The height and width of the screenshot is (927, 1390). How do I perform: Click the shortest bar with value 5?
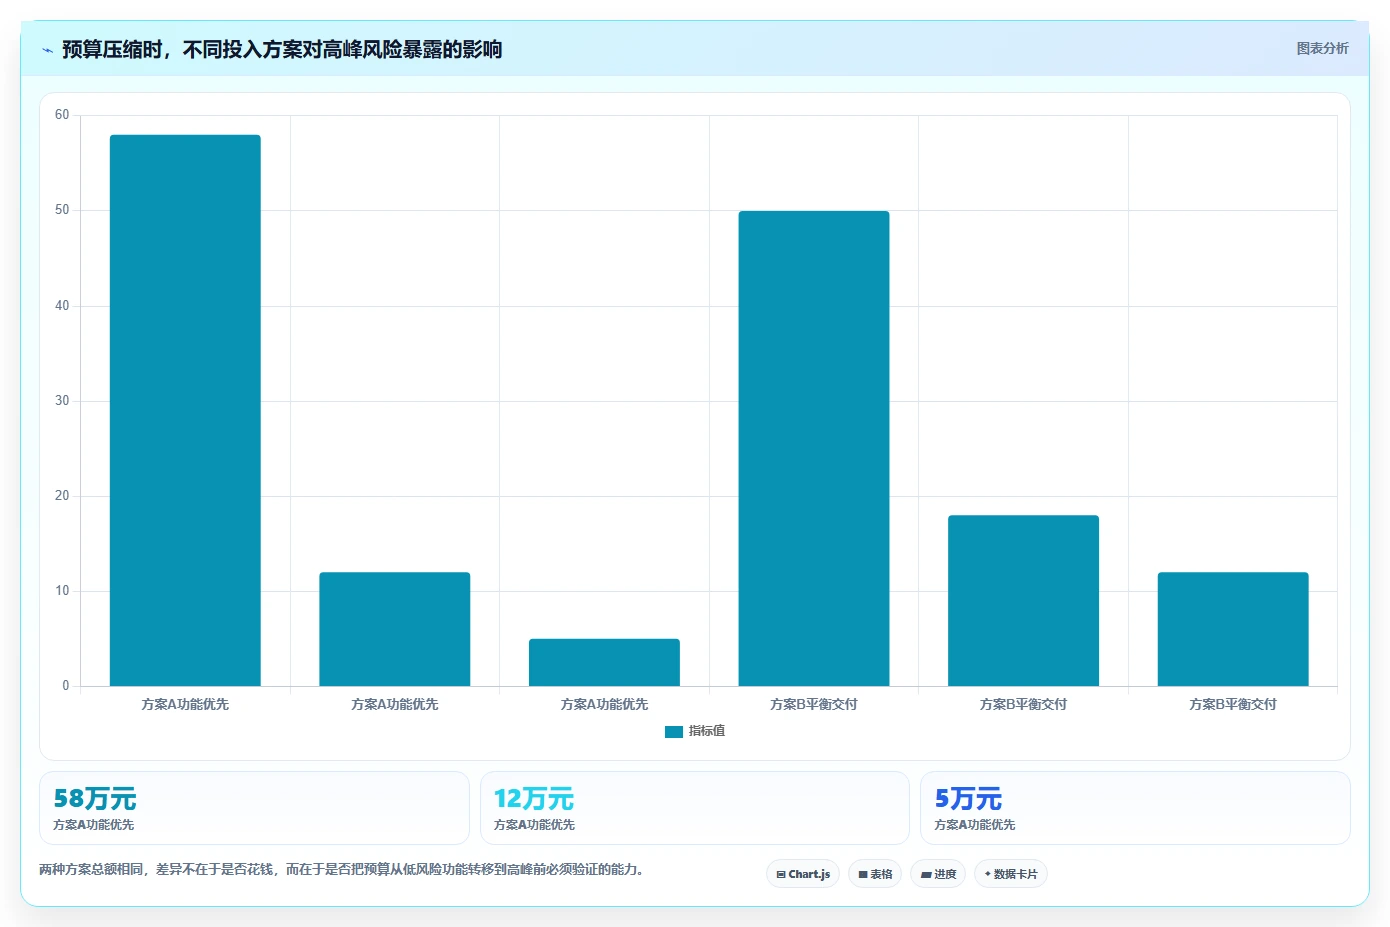point(604,662)
